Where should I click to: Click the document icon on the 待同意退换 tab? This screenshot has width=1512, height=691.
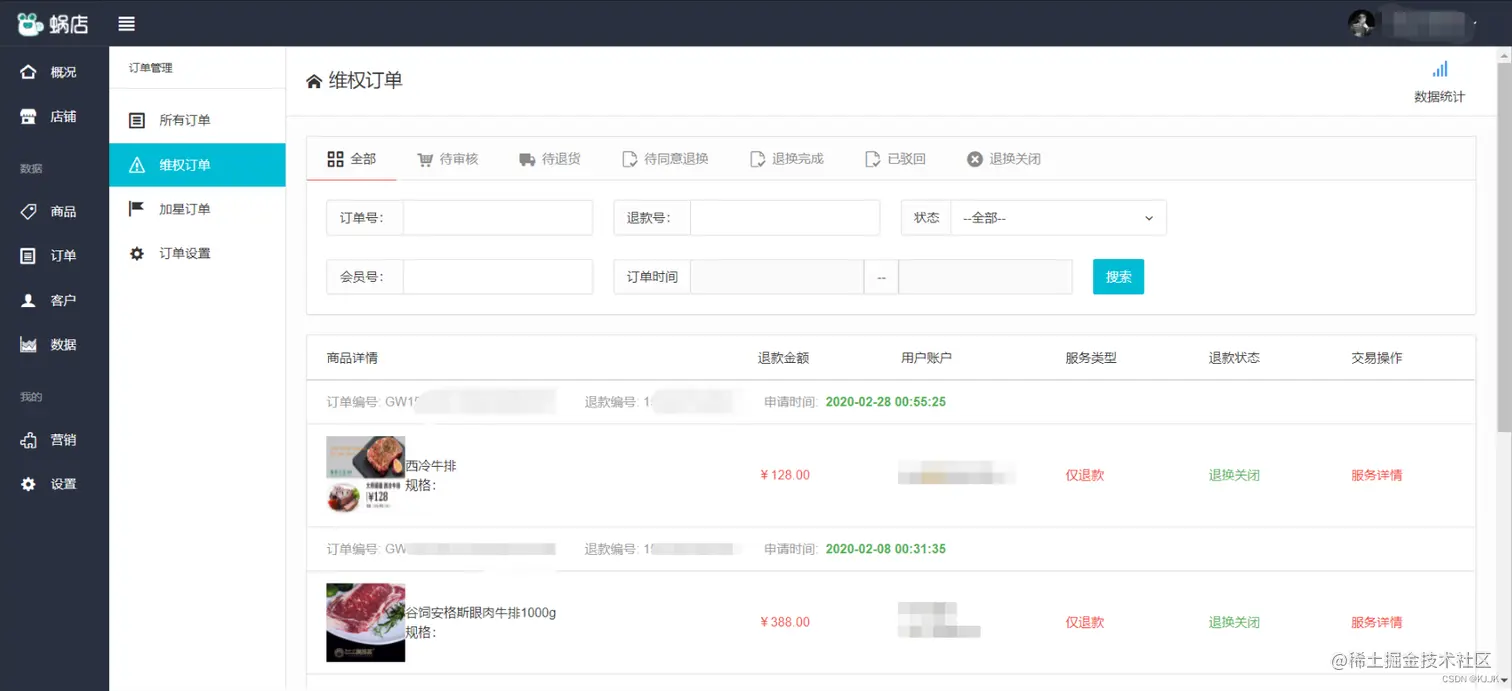click(629, 159)
